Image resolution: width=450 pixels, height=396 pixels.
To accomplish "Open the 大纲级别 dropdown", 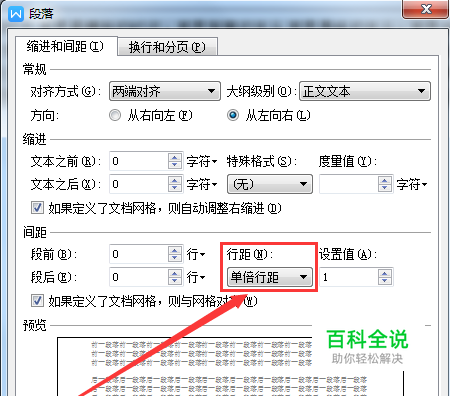I will [365, 91].
